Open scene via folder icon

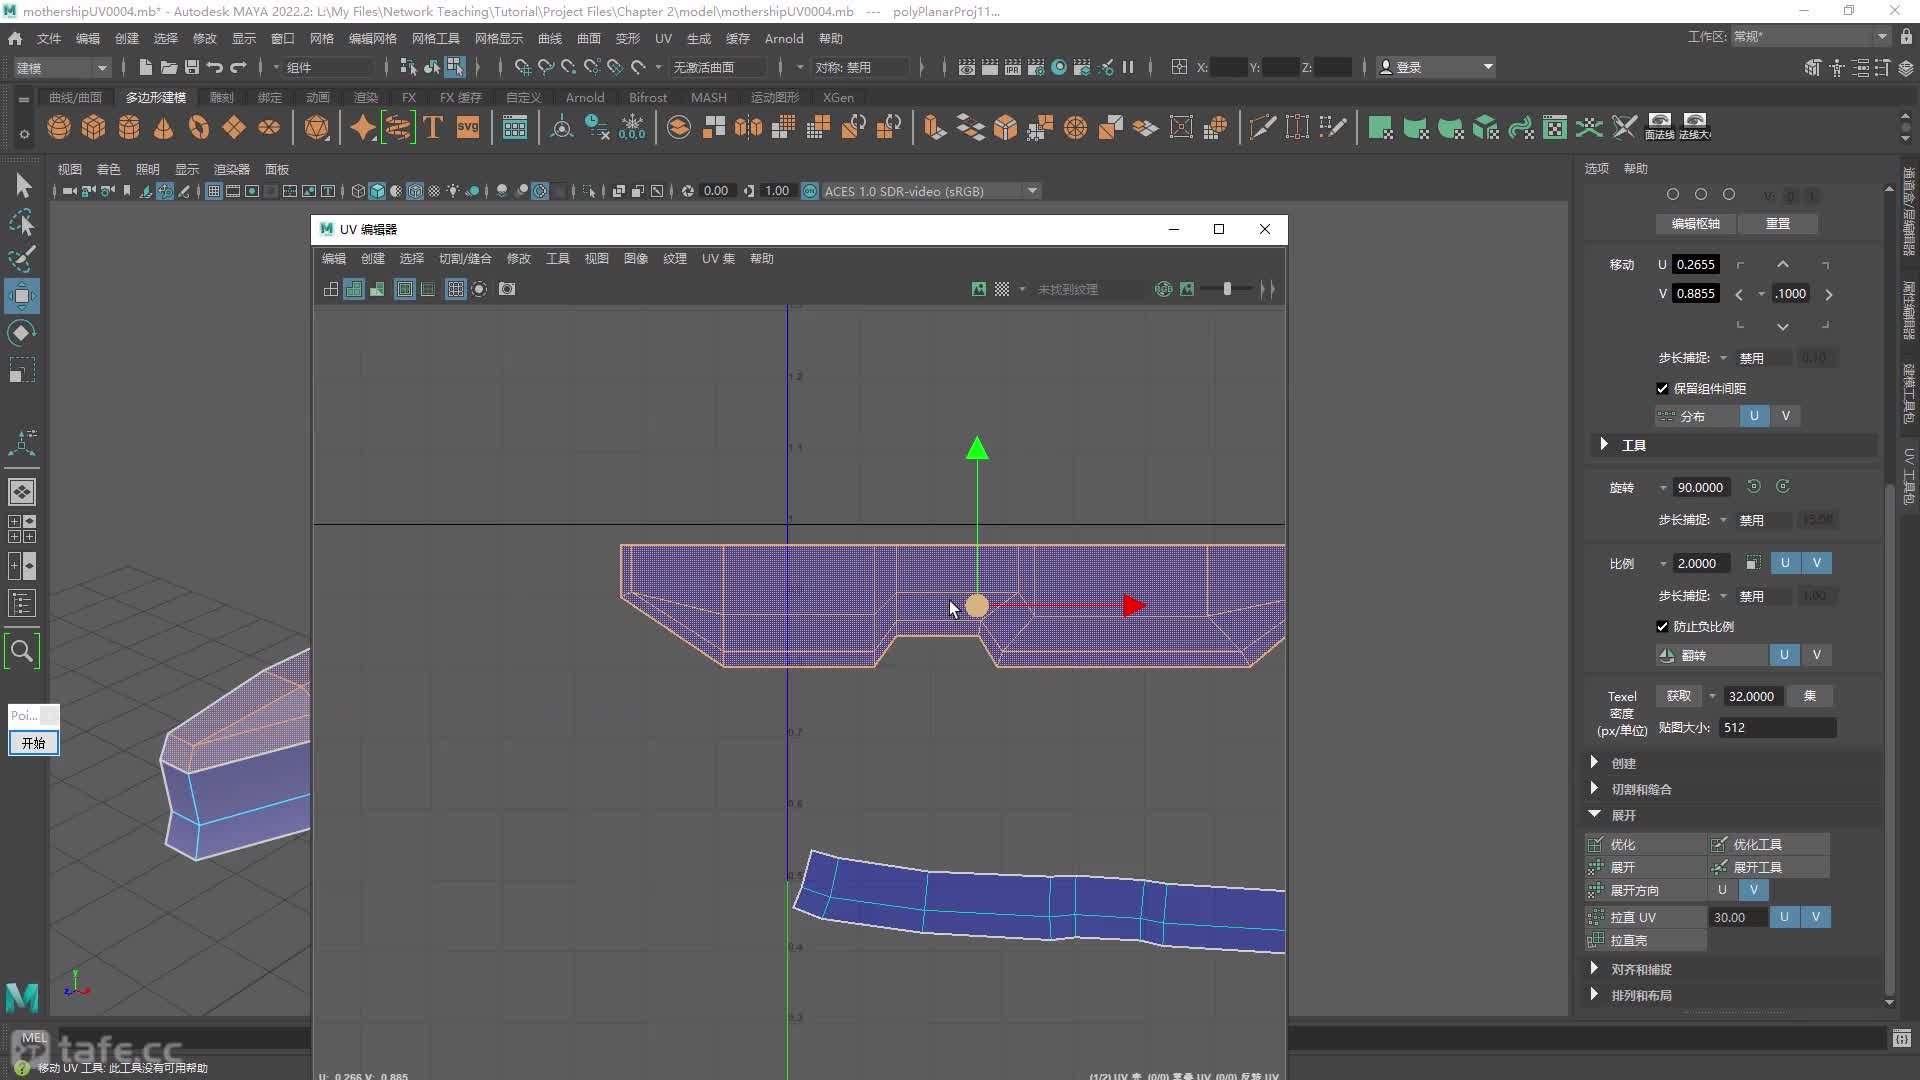coord(169,67)
